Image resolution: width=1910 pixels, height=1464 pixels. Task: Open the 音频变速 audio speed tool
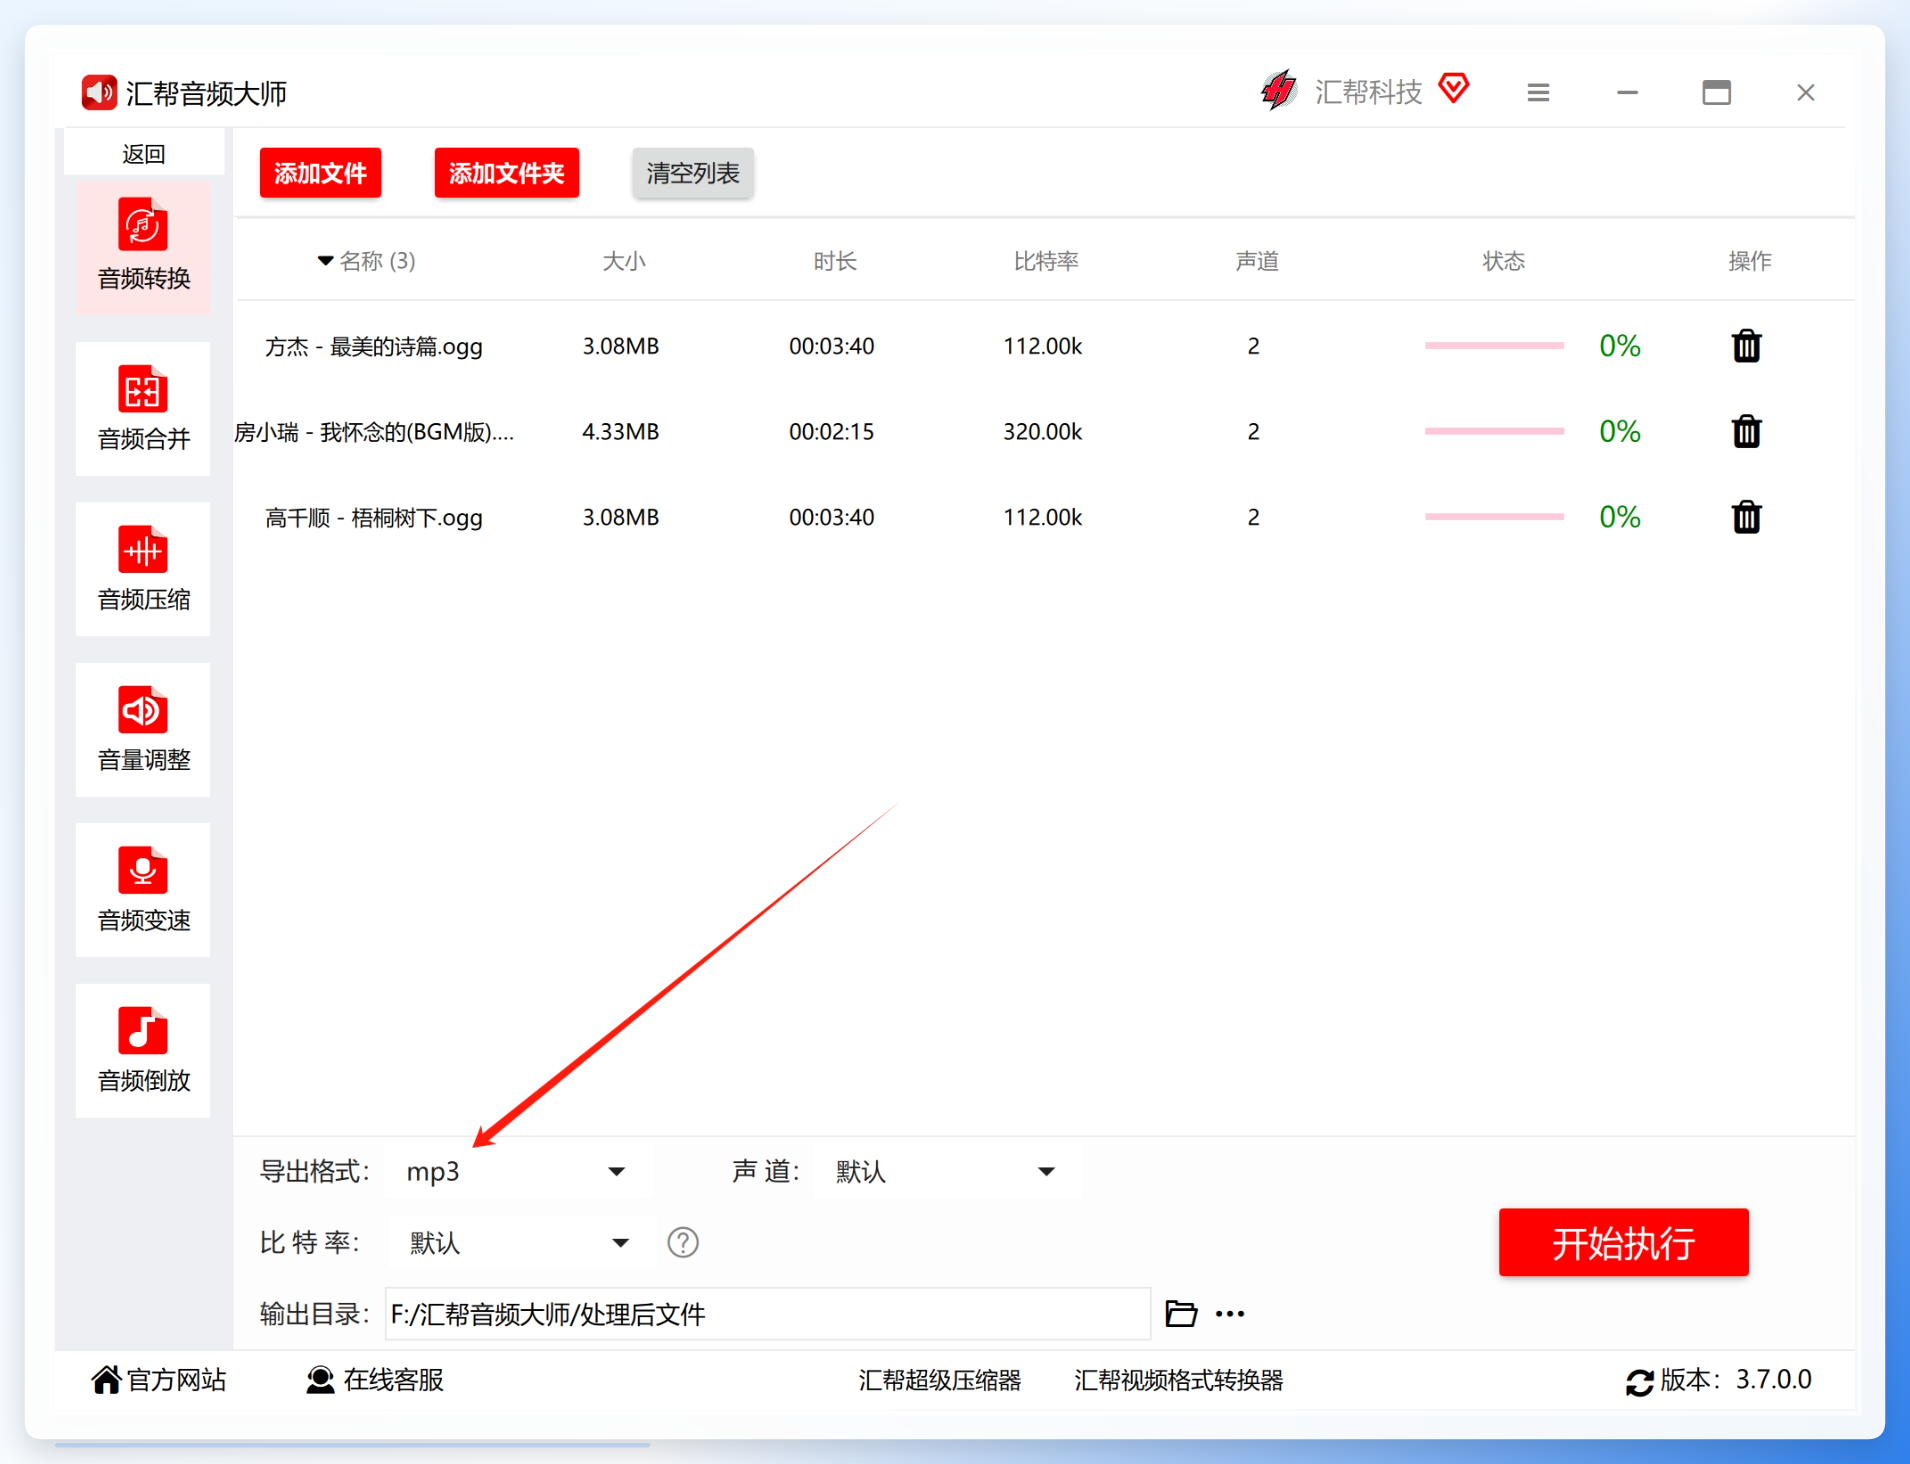143,890
